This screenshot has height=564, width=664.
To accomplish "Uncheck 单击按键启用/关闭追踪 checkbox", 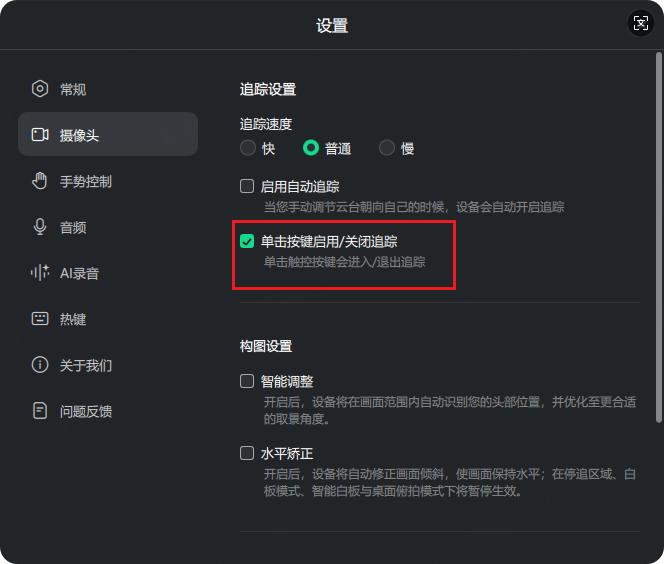I will click(247, 241).
